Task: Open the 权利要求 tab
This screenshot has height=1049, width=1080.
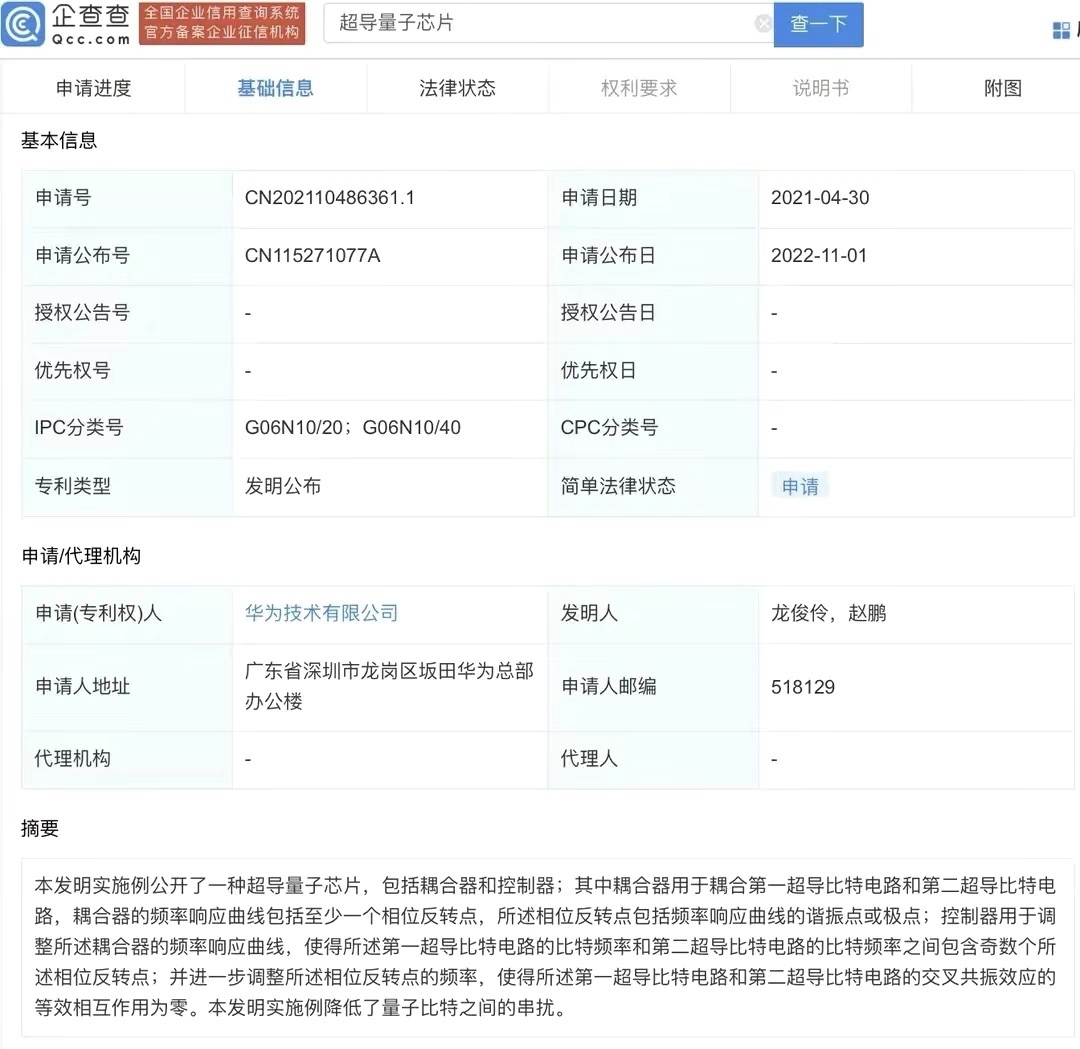Action: pos(639,88)
